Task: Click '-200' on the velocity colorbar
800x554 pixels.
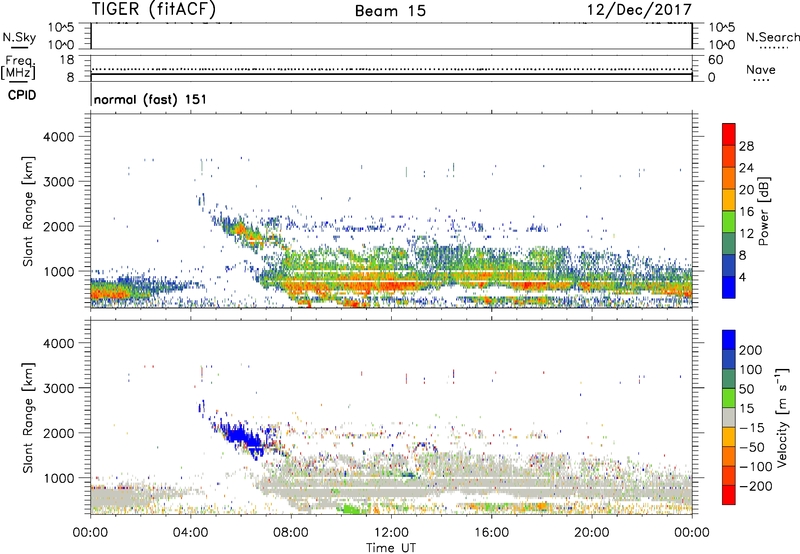Action: coord(756,486)
